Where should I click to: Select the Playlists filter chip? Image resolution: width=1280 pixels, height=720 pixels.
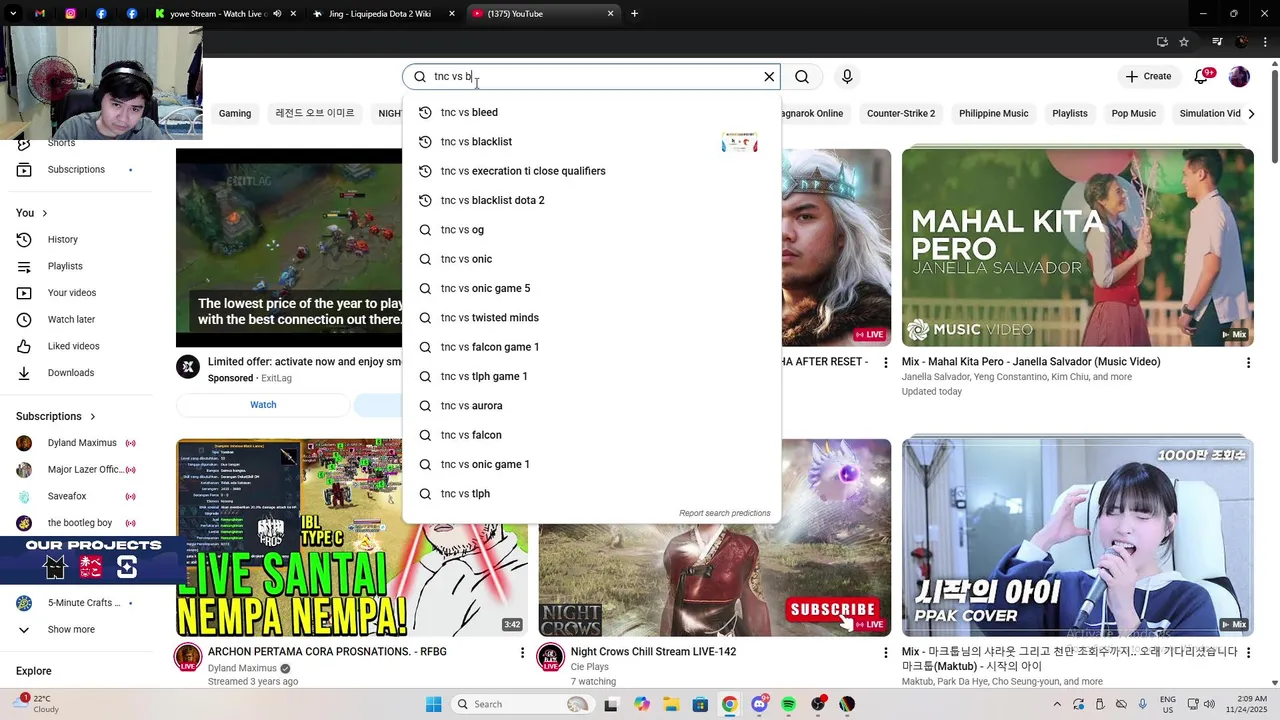[x=1070, y=114]
